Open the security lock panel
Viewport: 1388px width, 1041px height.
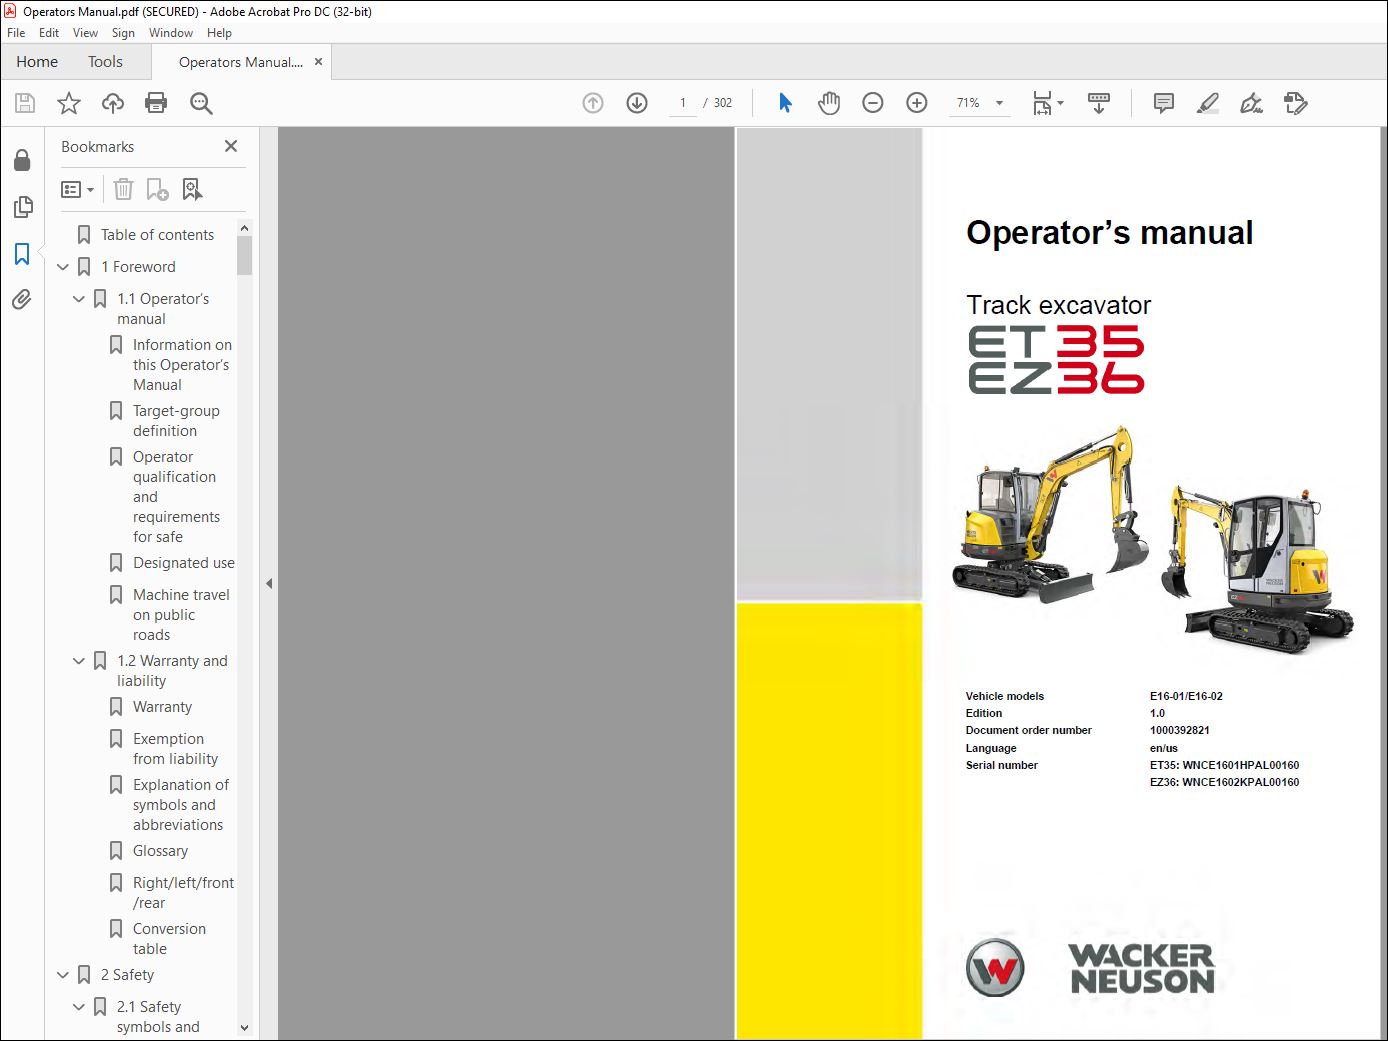[x=22, y=161]
